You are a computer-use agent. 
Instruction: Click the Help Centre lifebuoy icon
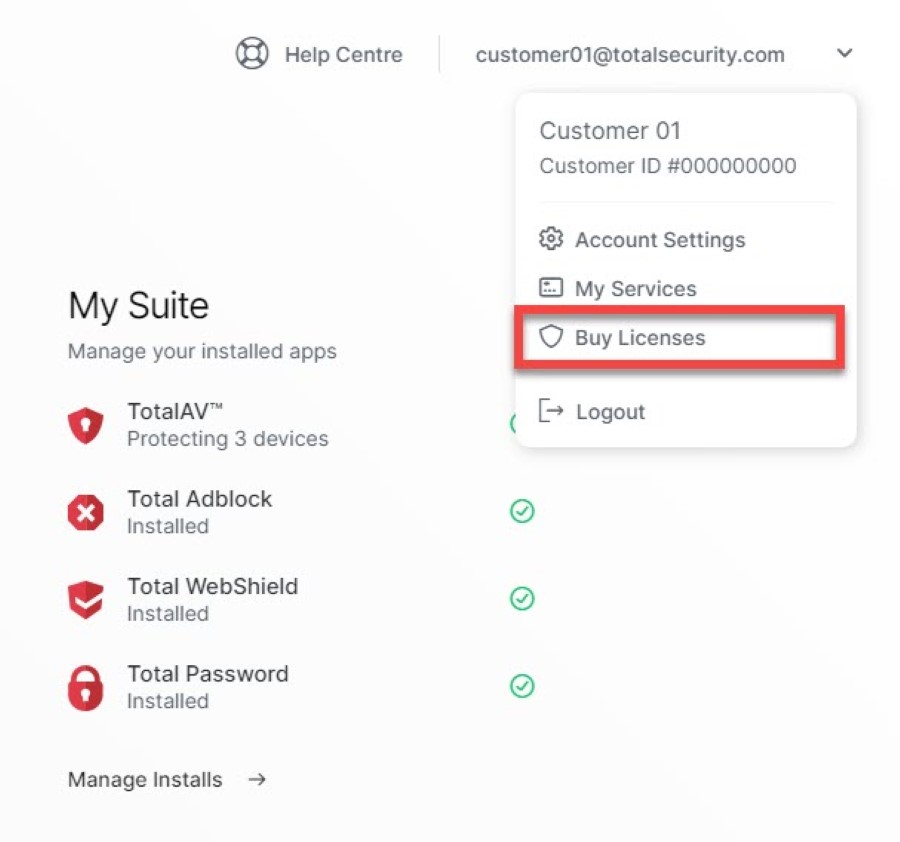pos(252,54)
